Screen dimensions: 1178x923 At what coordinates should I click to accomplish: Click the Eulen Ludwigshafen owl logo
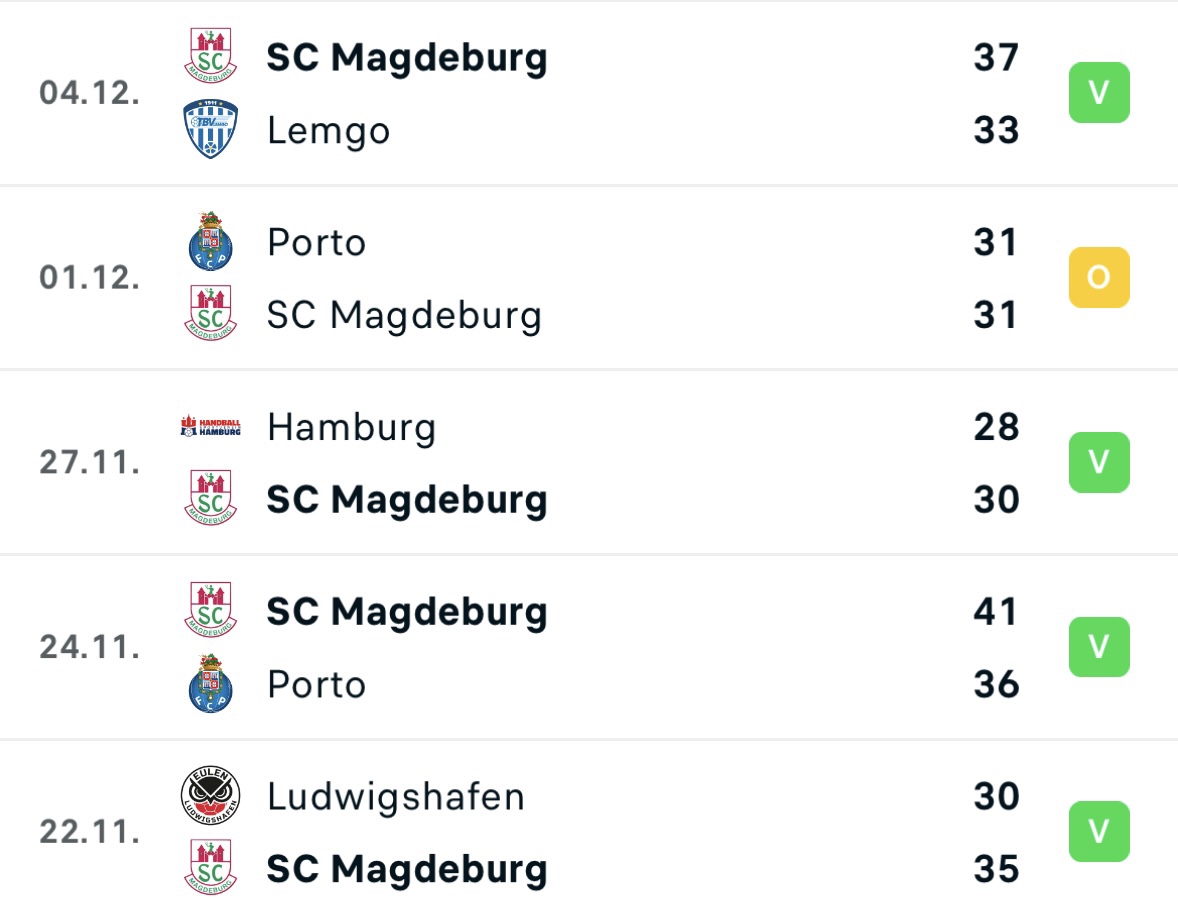[x=210, y=795]
